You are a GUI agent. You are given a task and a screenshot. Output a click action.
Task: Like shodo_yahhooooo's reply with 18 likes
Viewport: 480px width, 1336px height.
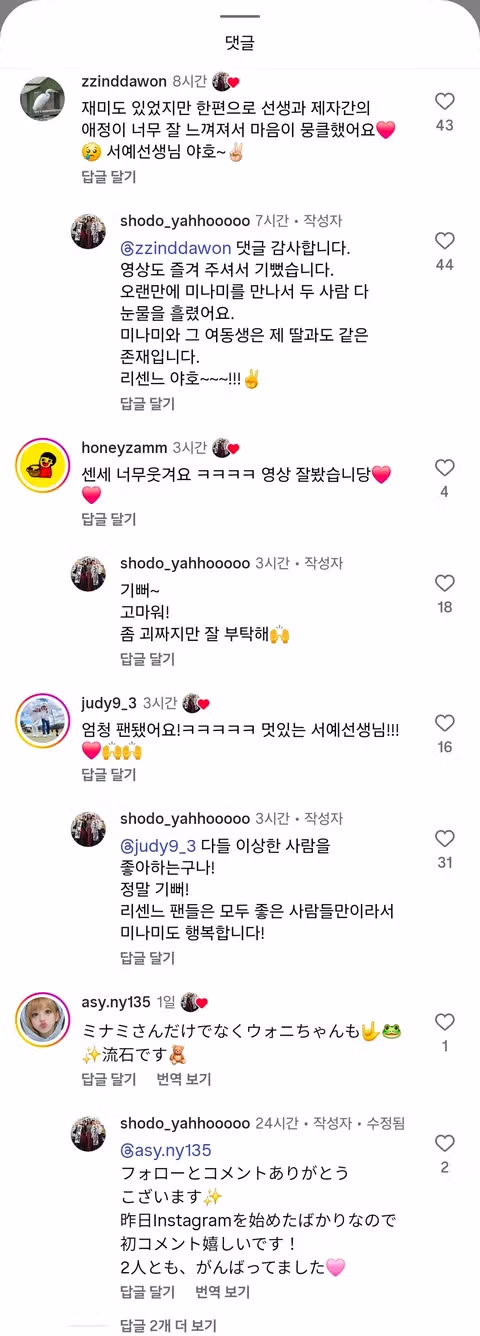[445, 583]
